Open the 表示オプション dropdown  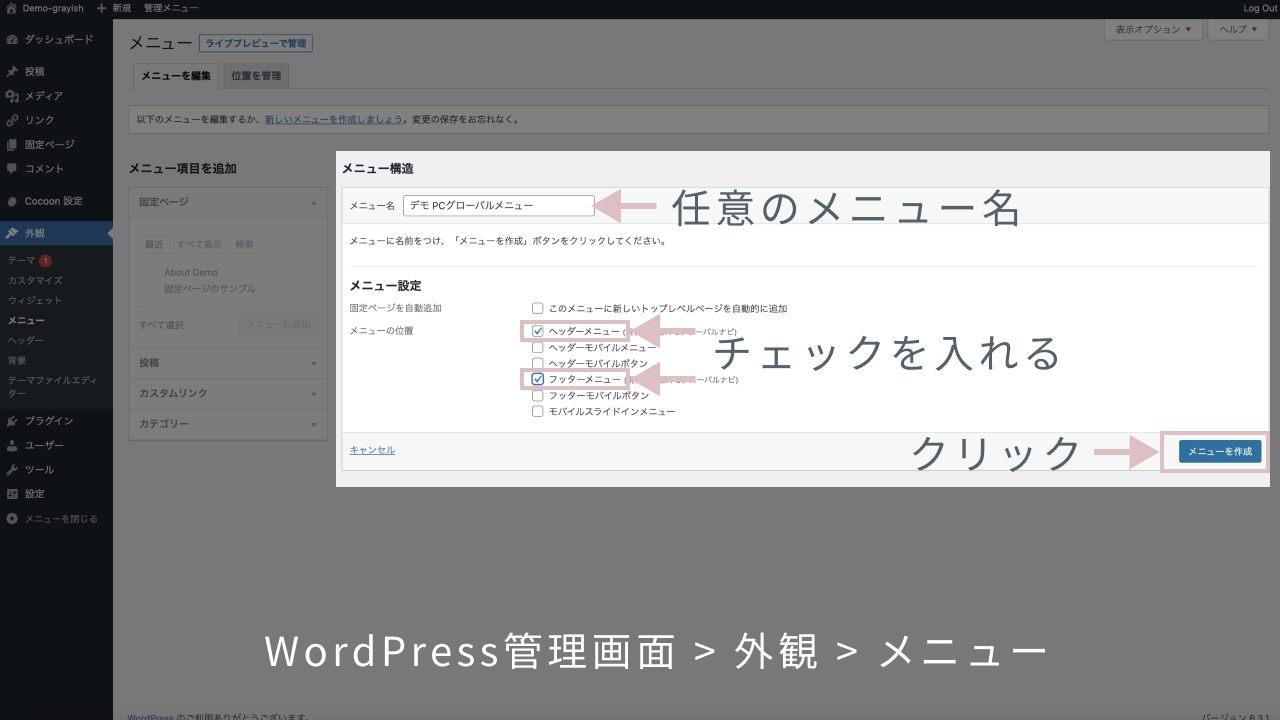pyautogui.click(x=1153, y=29)
